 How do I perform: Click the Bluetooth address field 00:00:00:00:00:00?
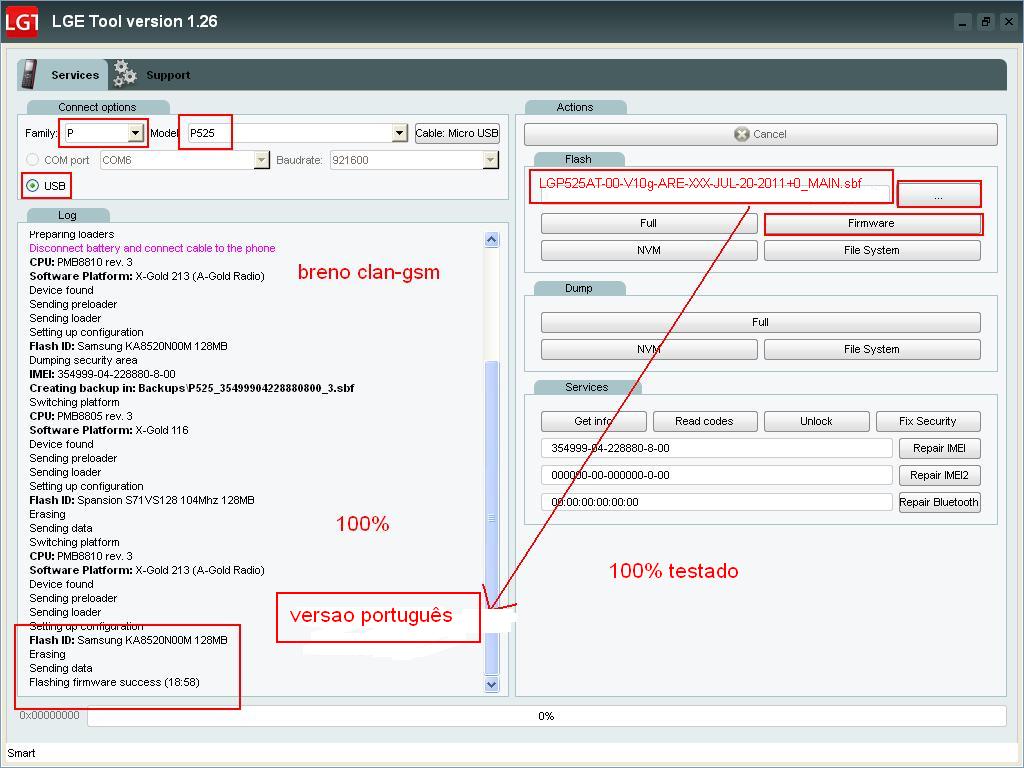point(716,502)
